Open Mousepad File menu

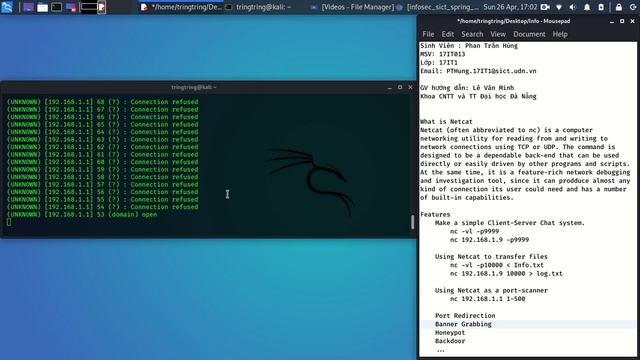pos(428,34)
